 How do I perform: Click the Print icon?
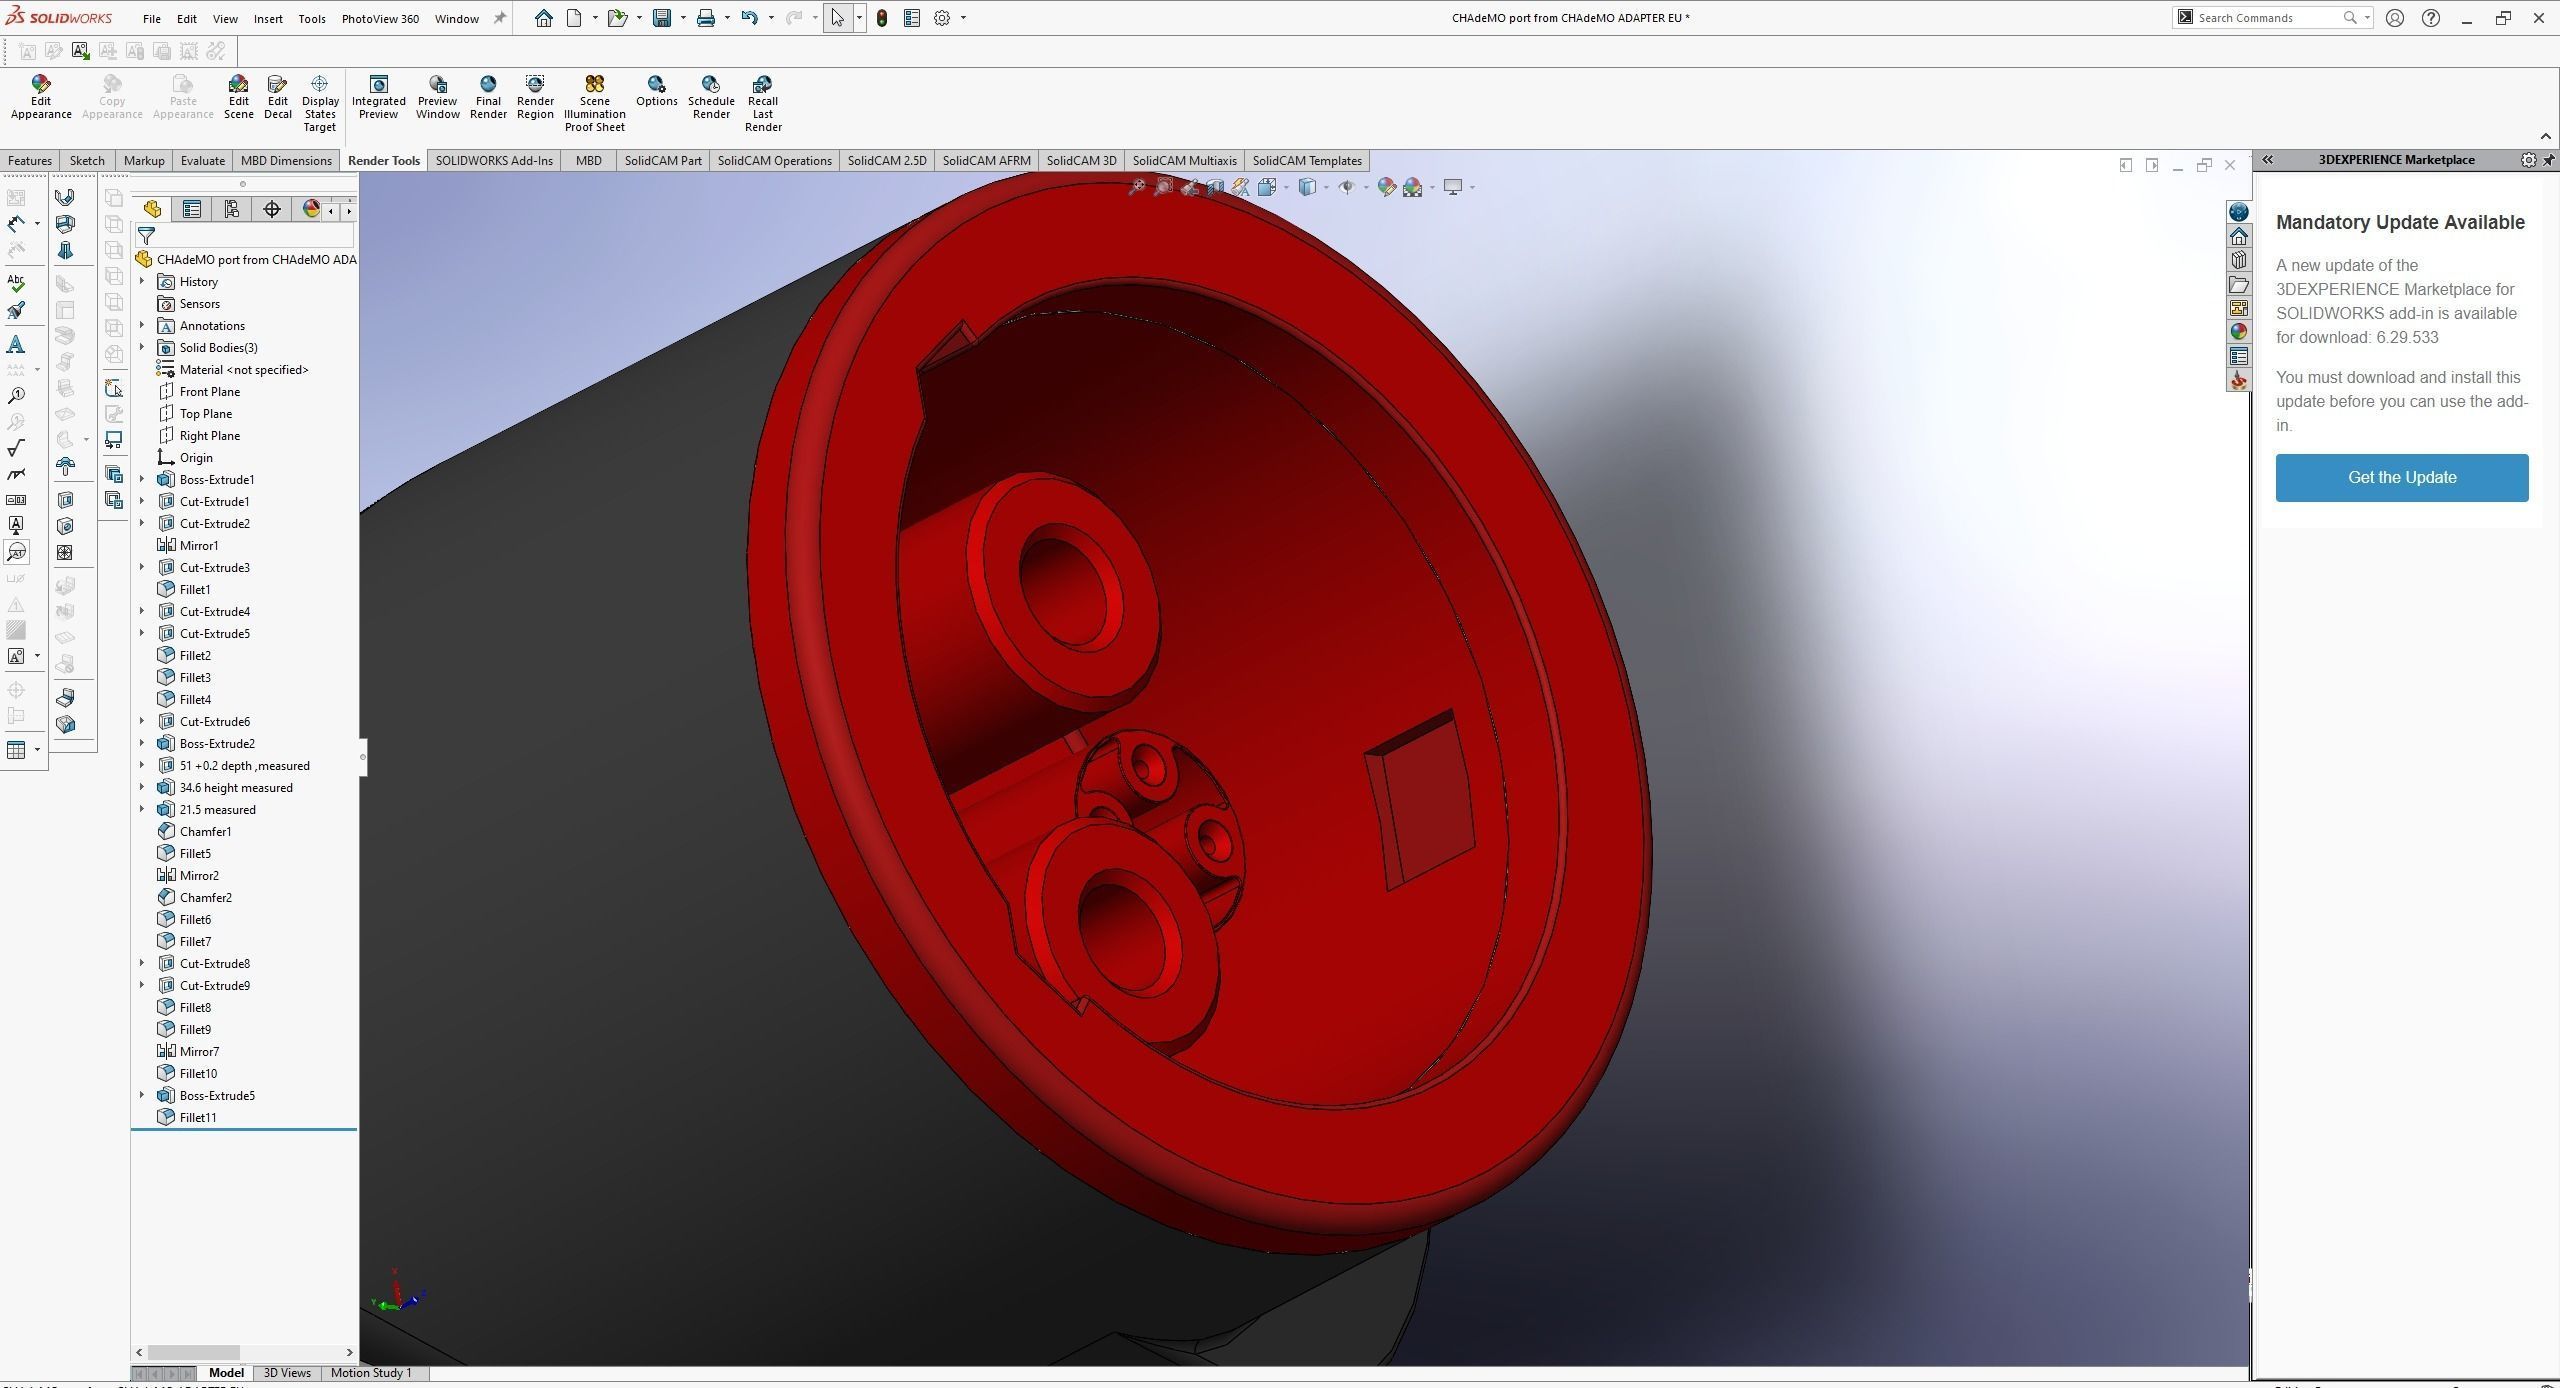(x=706, y=18)
